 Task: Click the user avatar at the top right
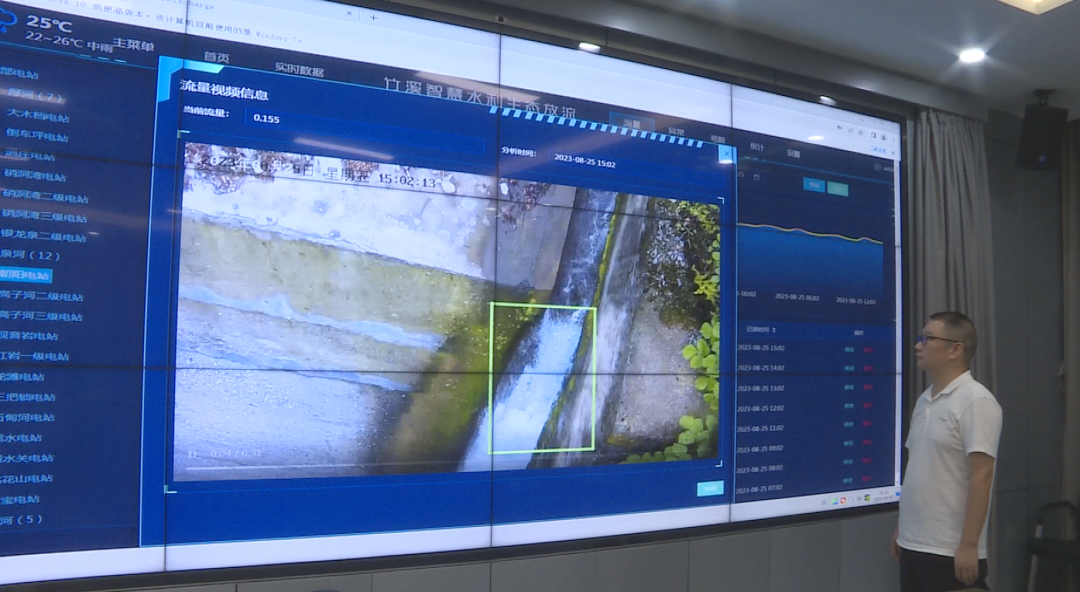tap(877, 166)
